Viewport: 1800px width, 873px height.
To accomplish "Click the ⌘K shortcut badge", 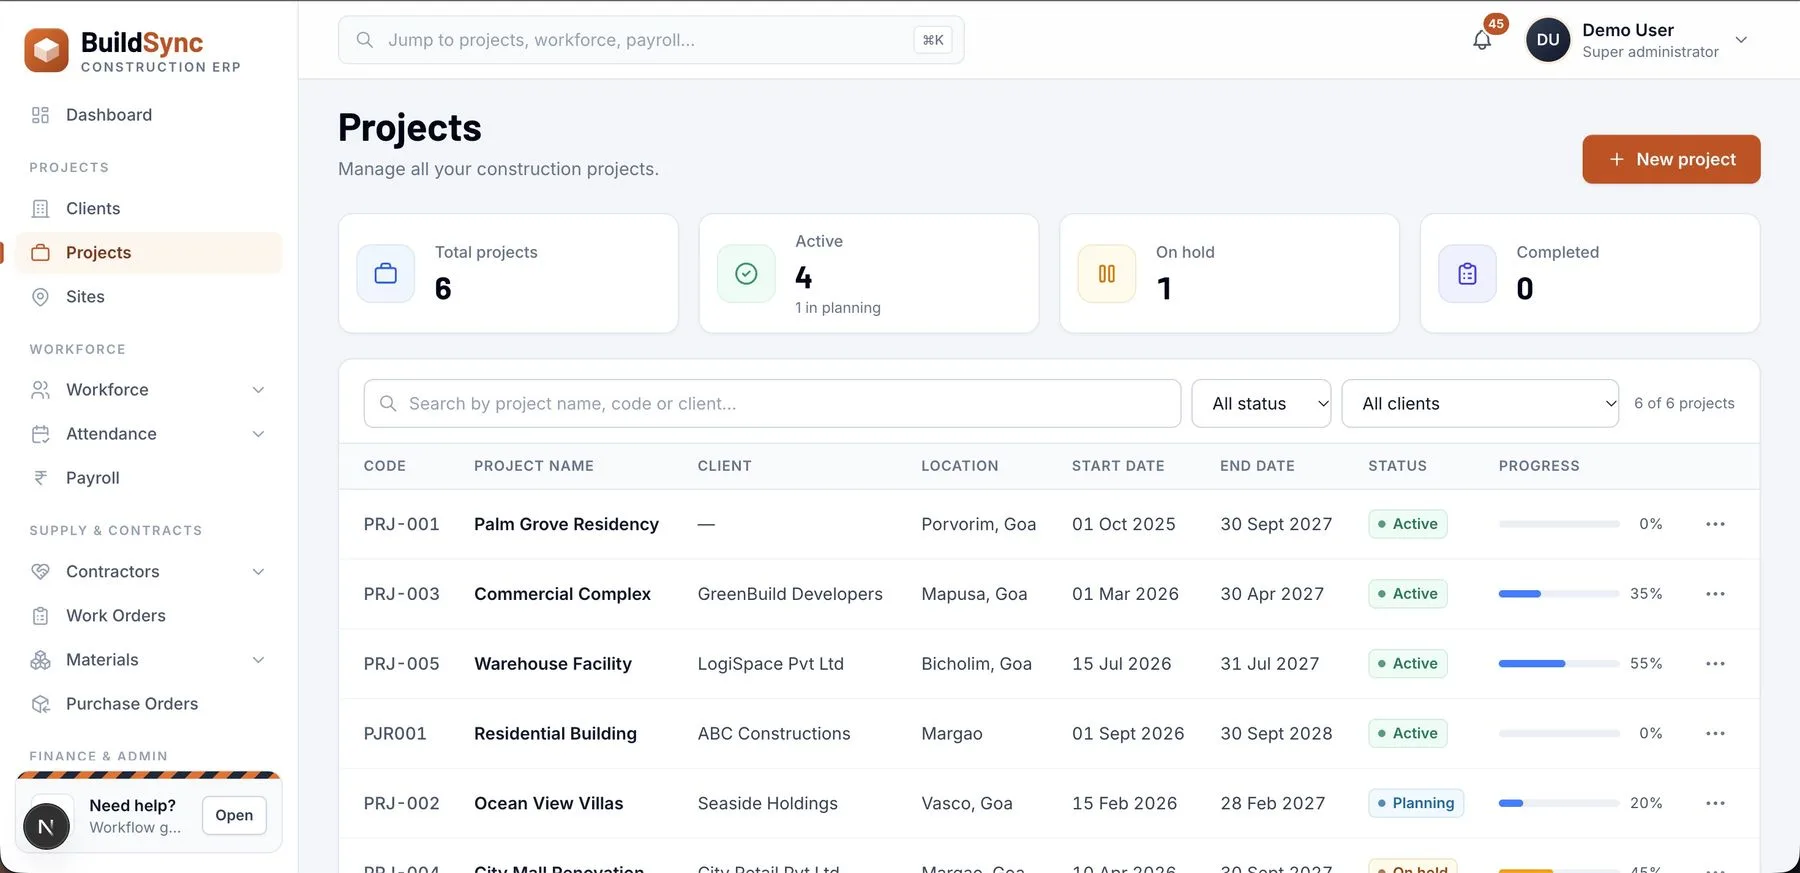I will 933,40.
